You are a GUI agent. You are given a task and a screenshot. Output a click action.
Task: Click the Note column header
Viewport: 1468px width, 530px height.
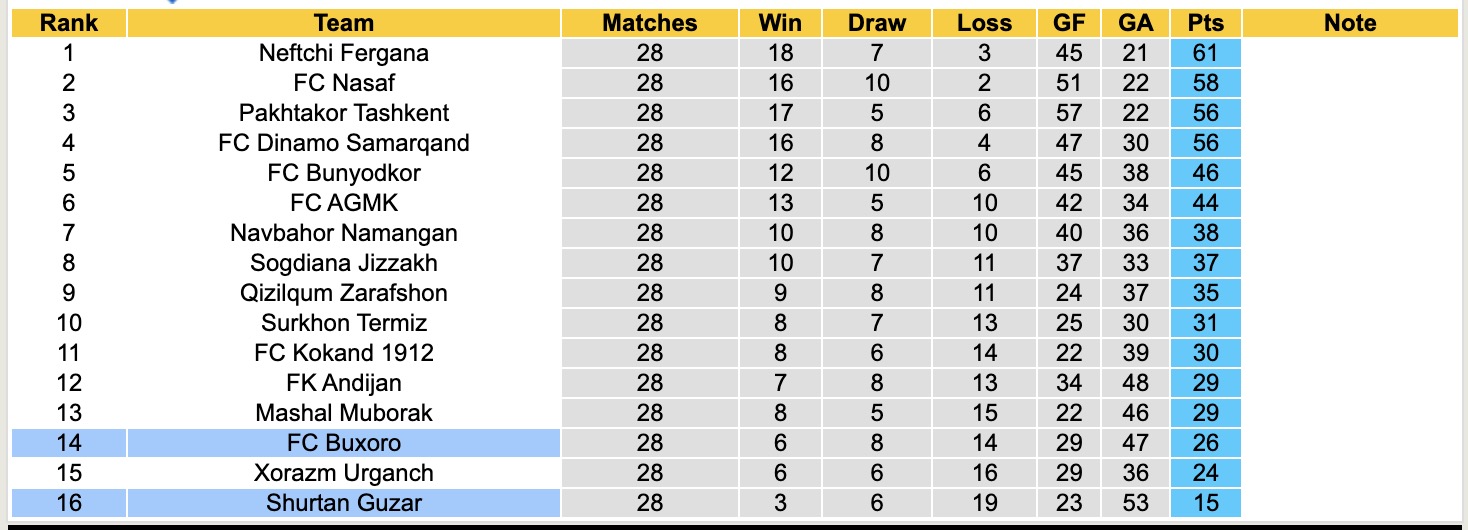click(1350, 23)
